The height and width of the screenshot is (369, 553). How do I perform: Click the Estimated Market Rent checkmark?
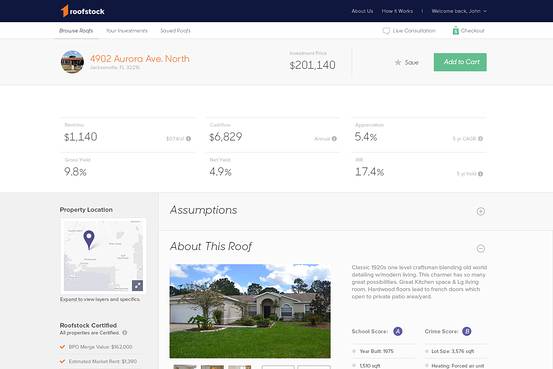[62, 361]
